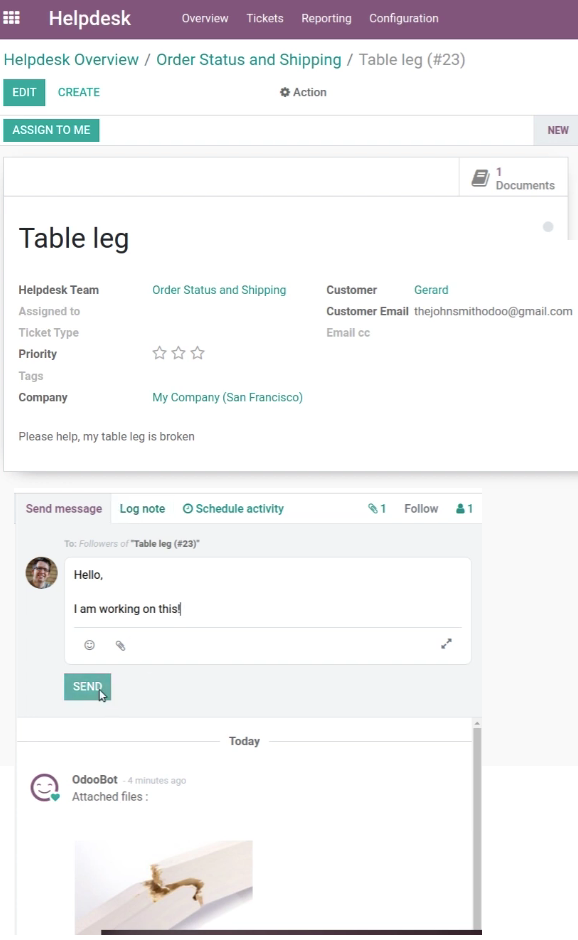The height and width of the screenshot is (940, 578).
Task: Click the ASSIGN TO ME button
Action: 52,130
